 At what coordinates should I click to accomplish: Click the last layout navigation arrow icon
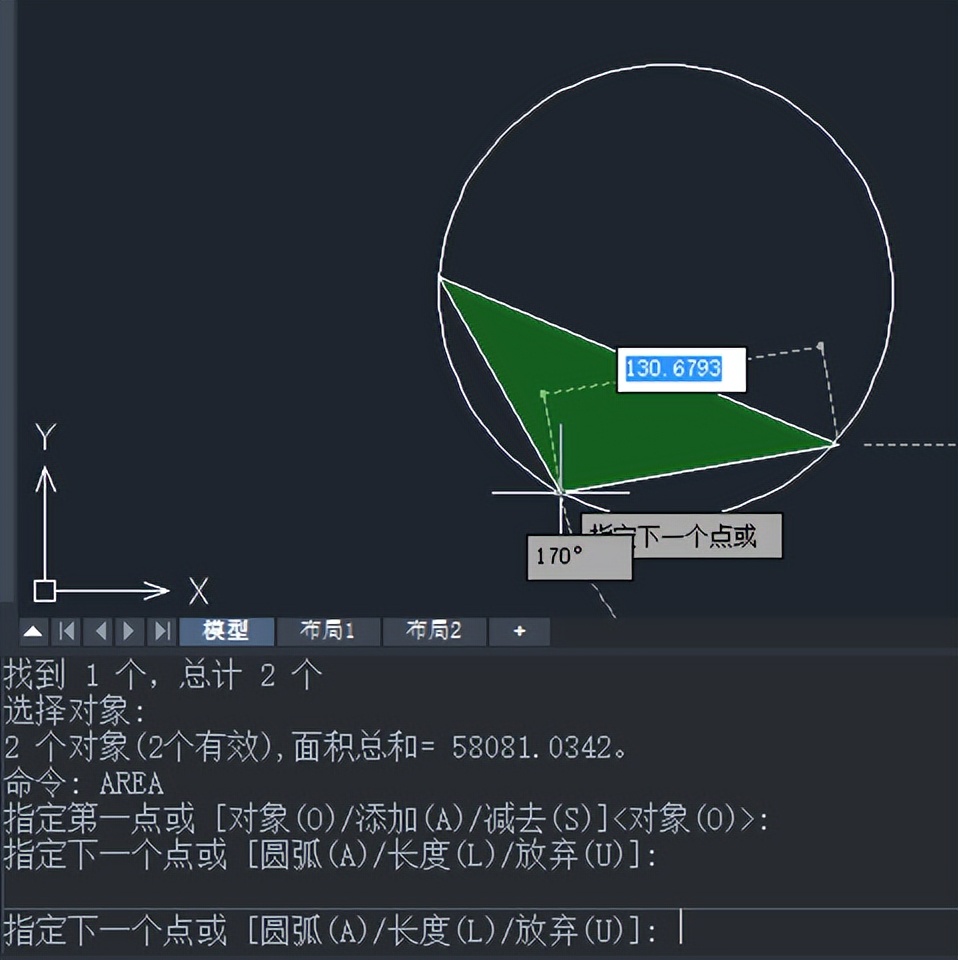160,631
